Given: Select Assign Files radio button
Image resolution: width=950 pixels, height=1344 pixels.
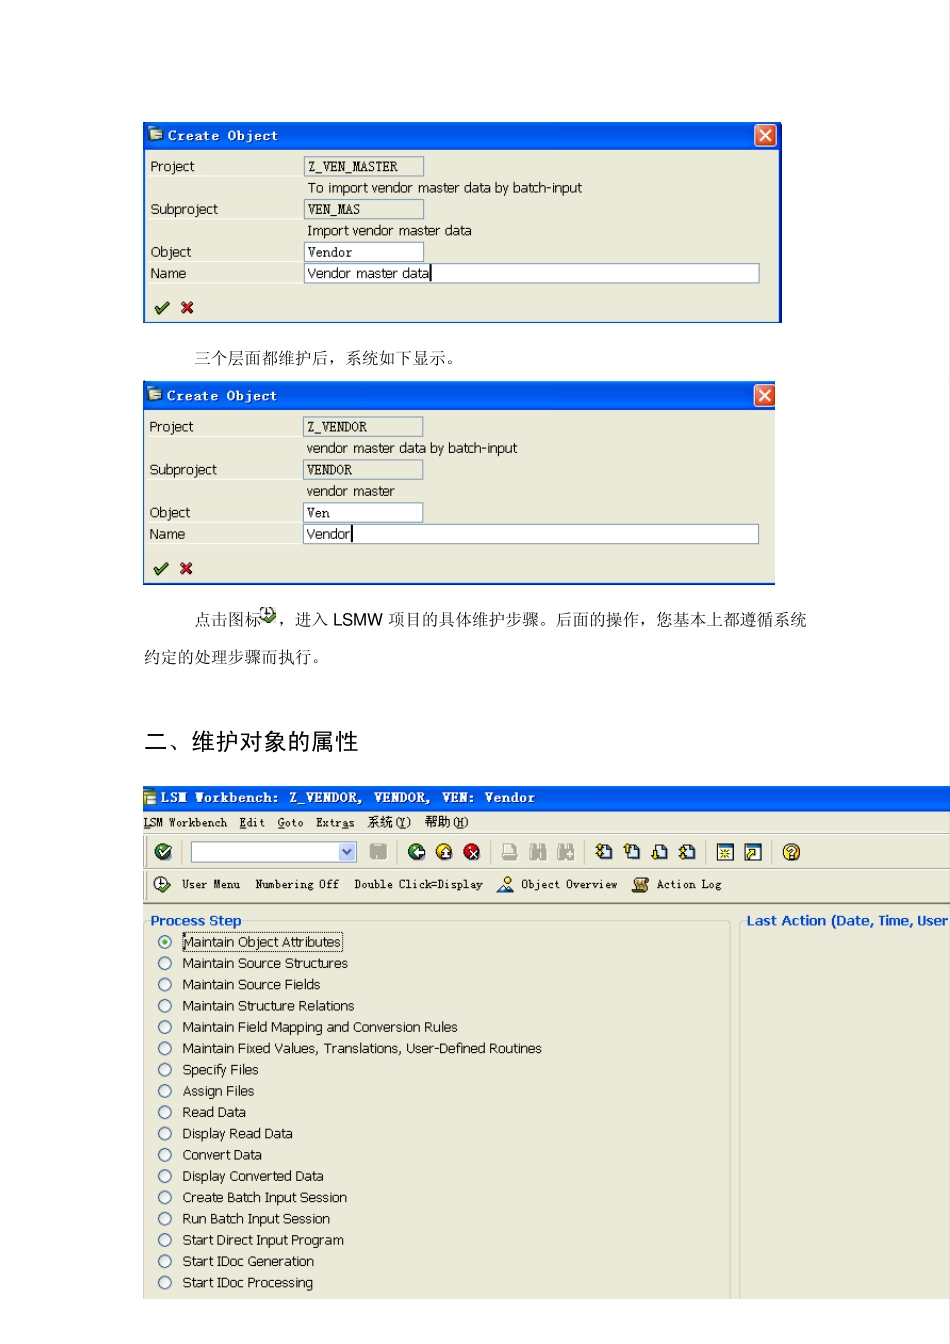Looking at the screenshot, I should 165,1091.
